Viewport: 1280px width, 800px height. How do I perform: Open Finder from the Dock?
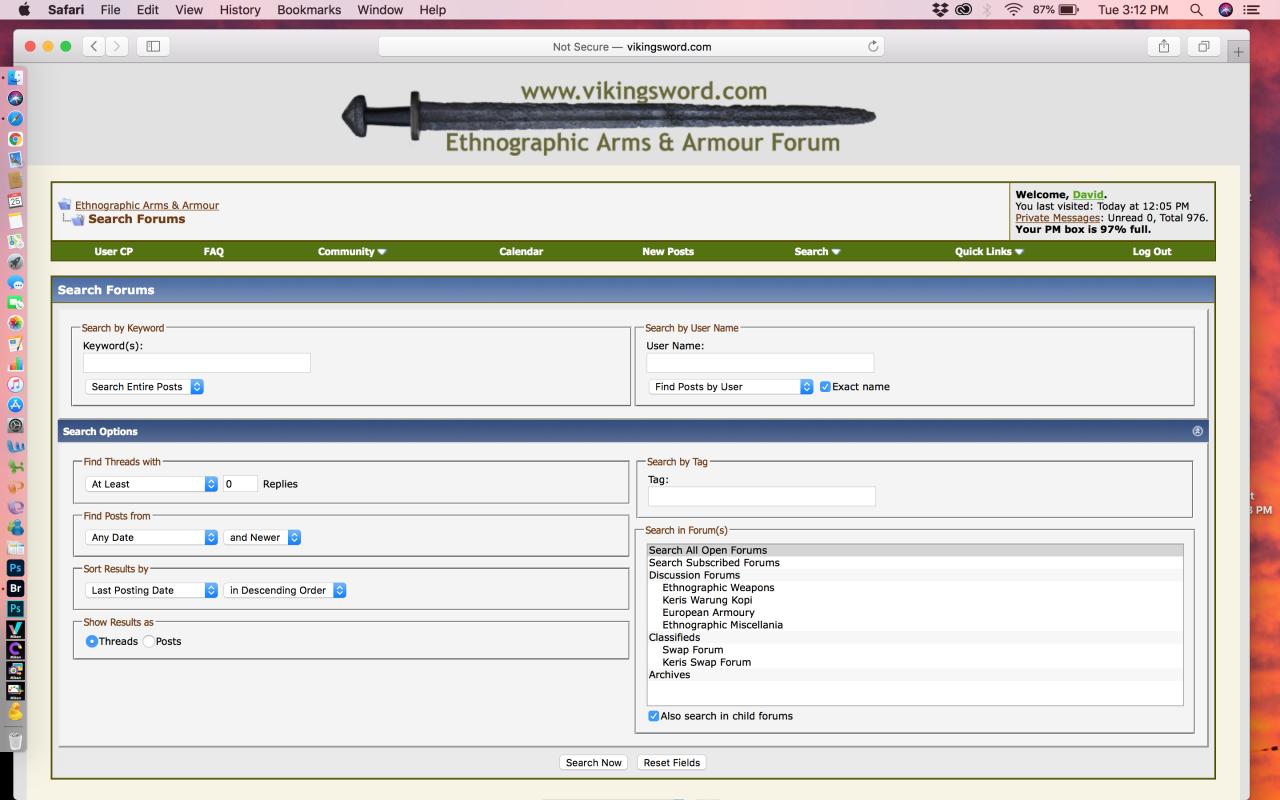pos(15,78)
